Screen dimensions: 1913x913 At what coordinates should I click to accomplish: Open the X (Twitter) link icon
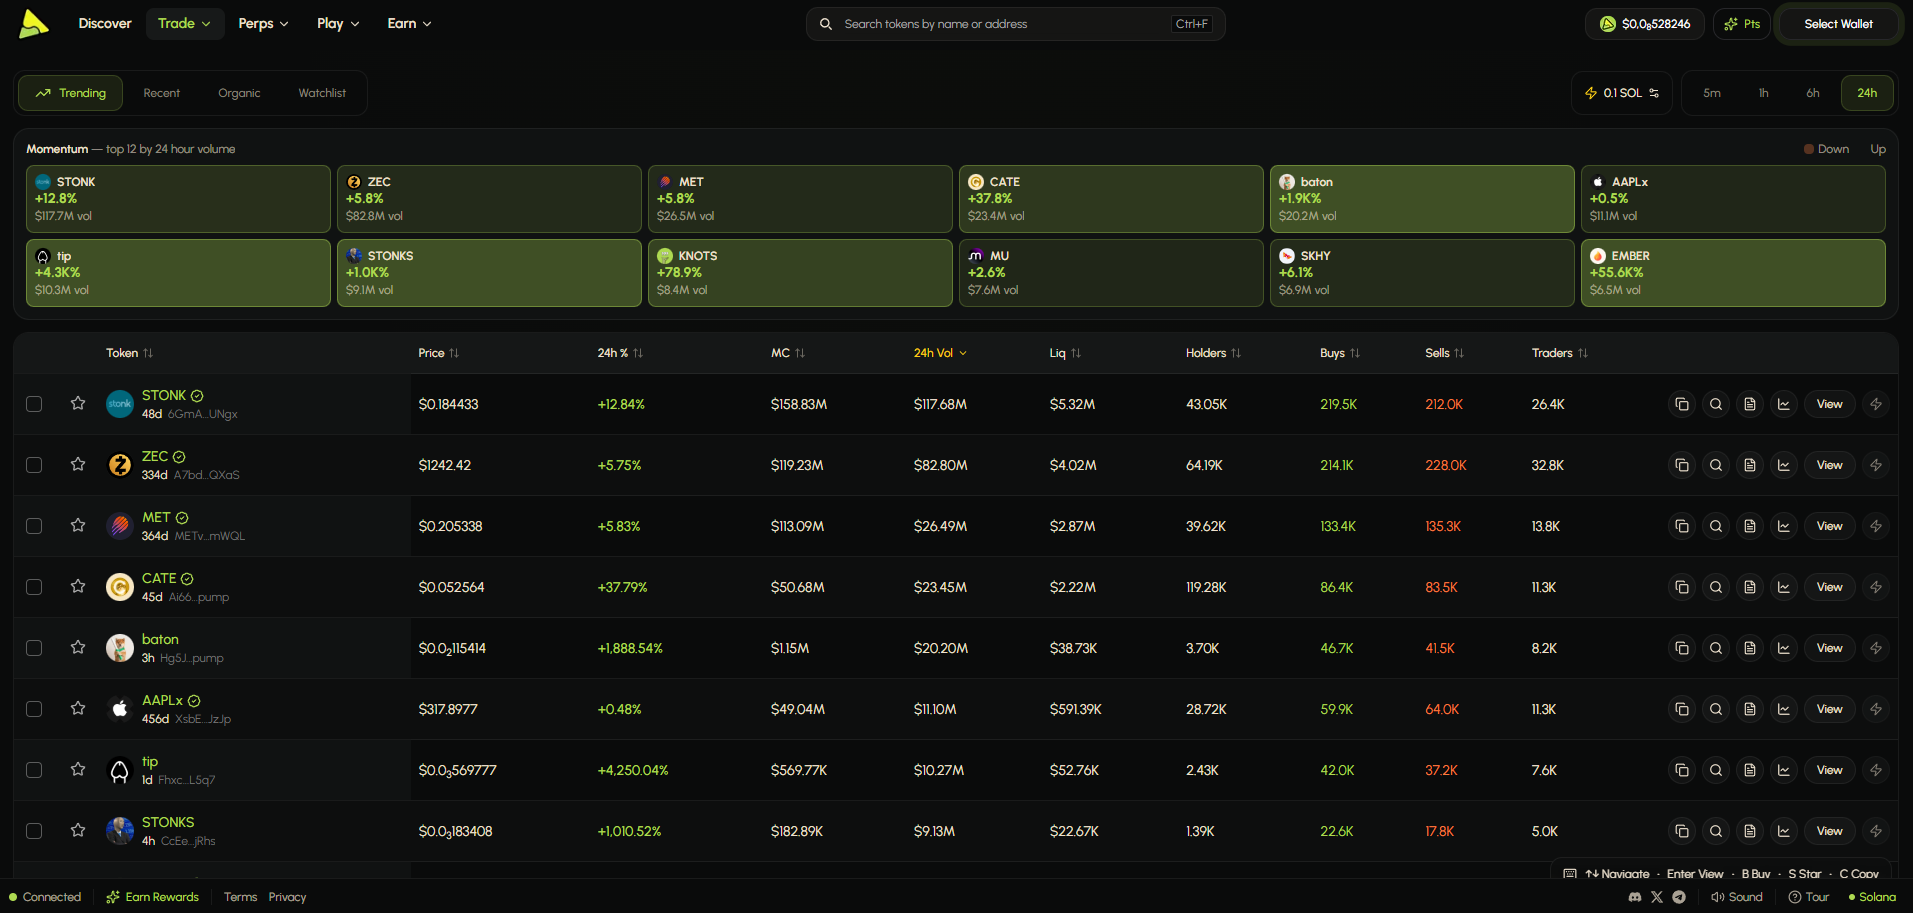tap(1657, 897)
